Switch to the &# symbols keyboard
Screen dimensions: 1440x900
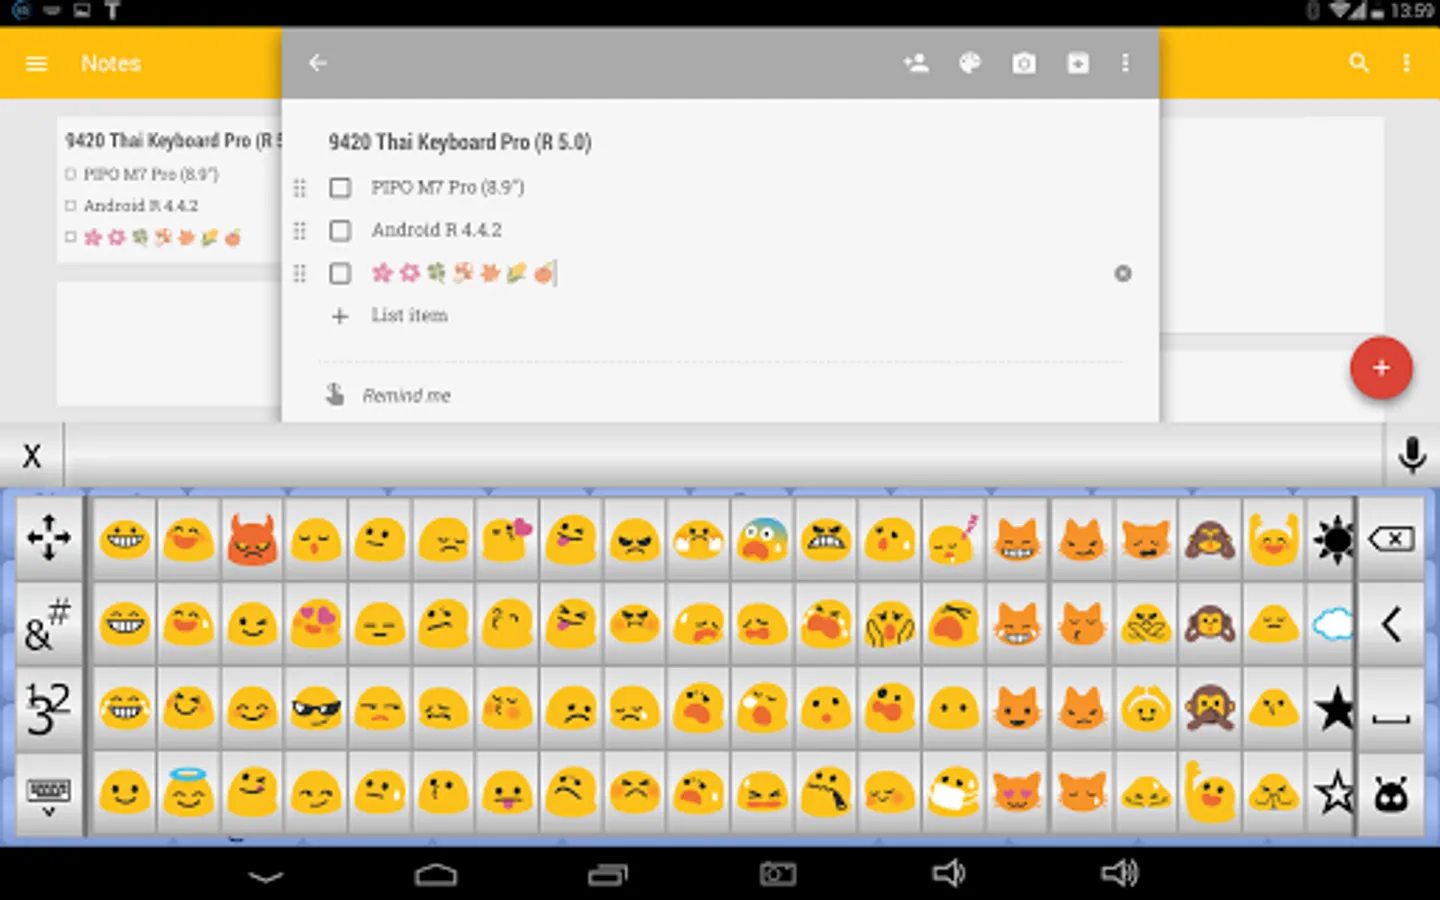49,624
